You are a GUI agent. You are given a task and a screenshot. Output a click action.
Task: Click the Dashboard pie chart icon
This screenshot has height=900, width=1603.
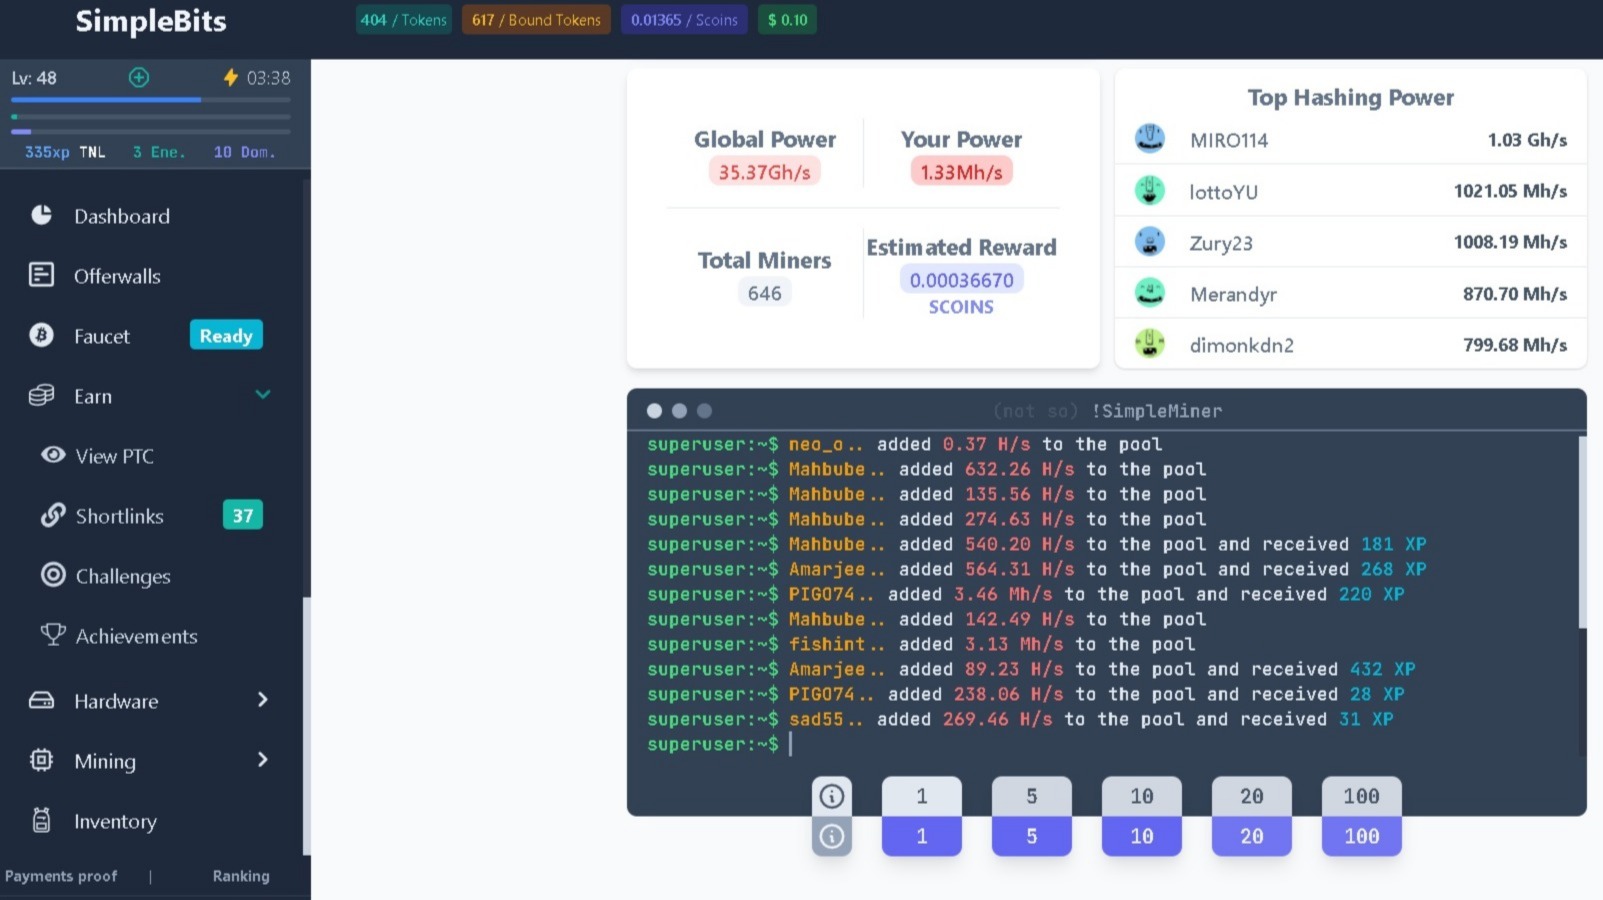click(x=41, y=215)
